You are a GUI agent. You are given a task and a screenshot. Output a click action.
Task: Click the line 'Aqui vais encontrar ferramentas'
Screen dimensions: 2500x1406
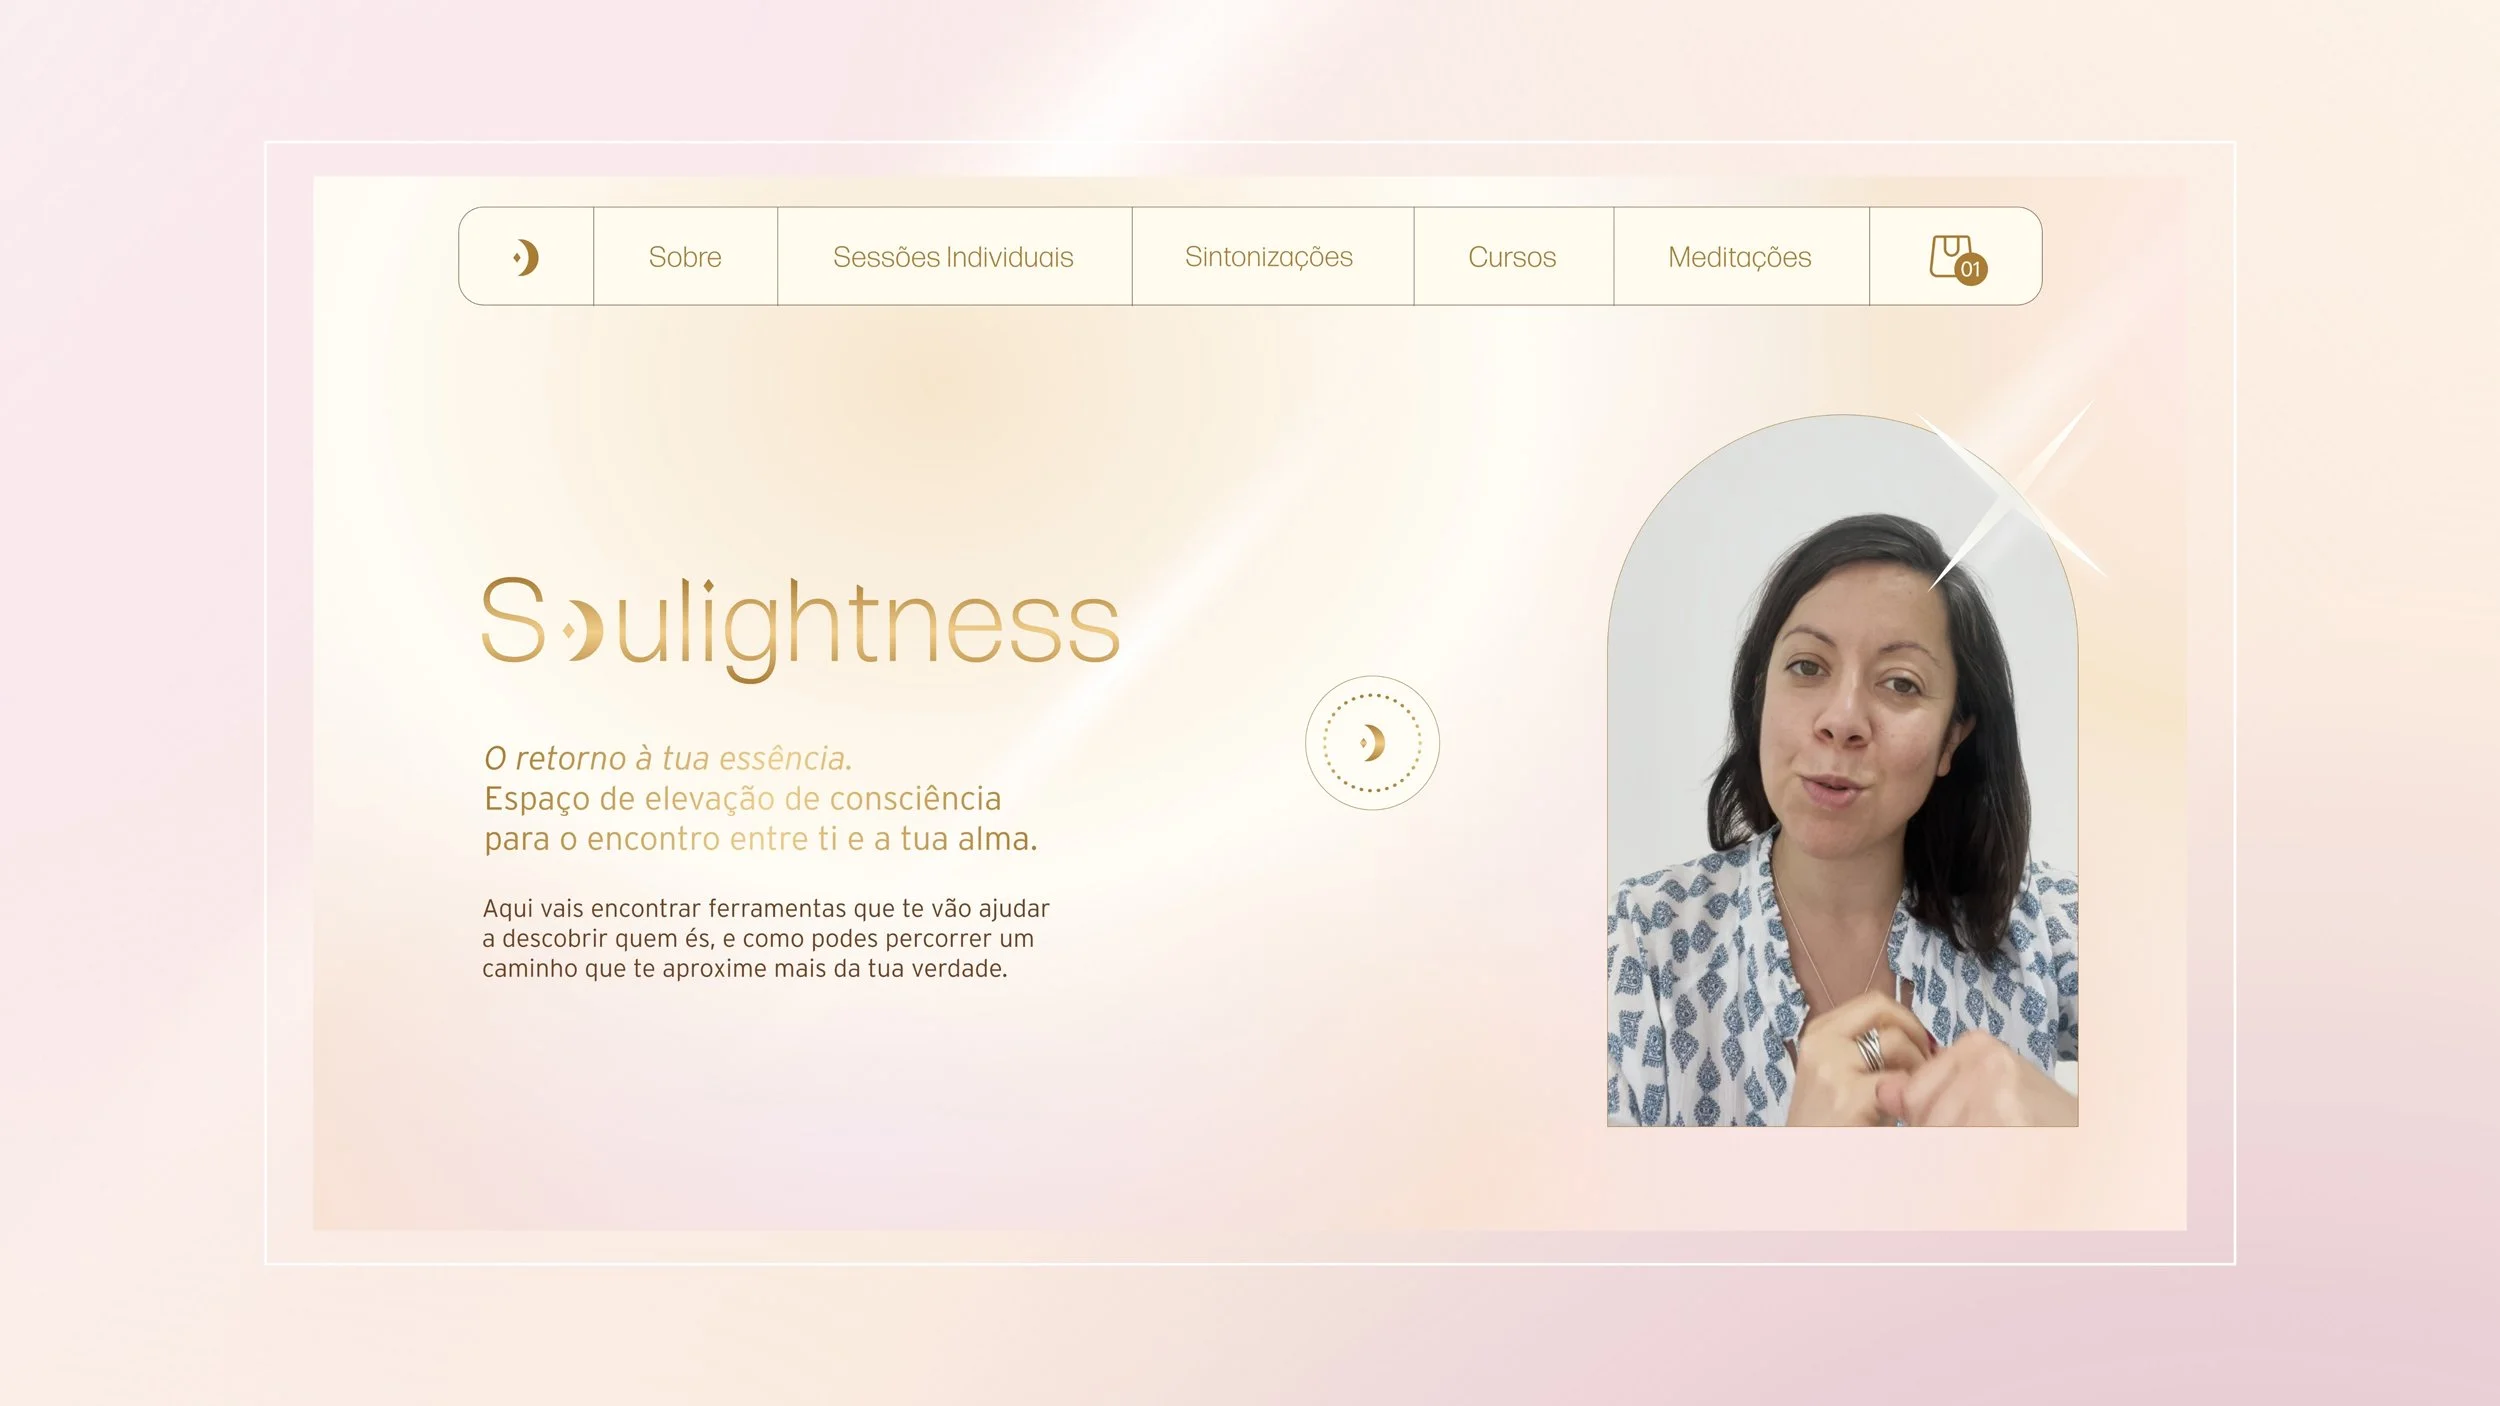pyautogui.click(x=766, y=908)
